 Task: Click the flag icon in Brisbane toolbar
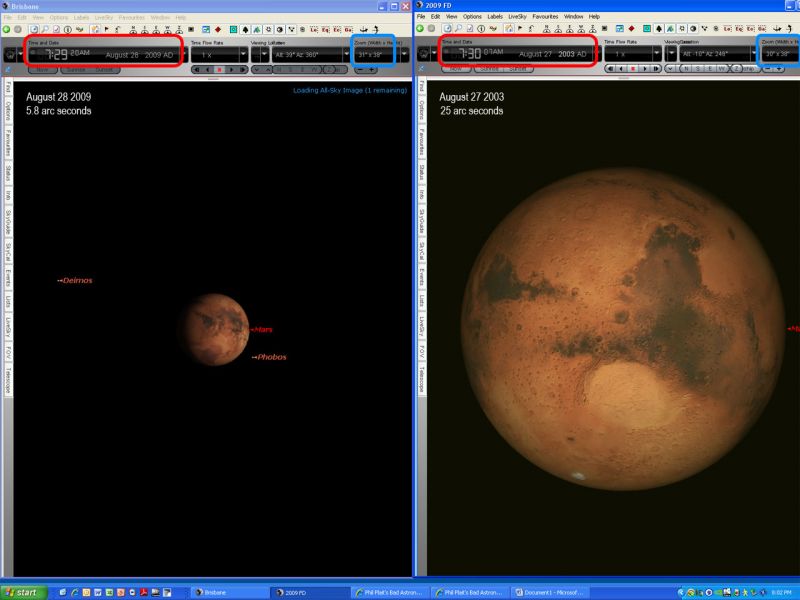click(x=107, y=30)
